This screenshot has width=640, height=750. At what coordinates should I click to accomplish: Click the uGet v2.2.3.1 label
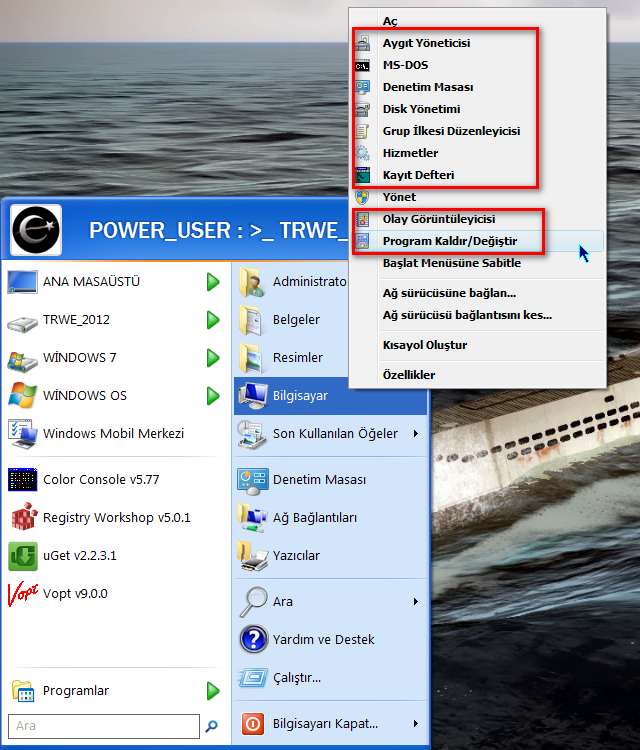(79, 556)
